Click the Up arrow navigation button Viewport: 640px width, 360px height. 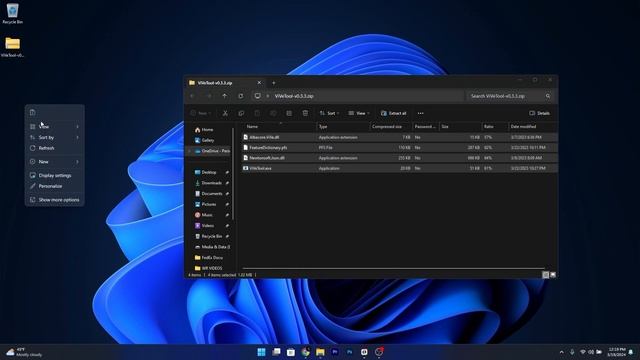[x=224, y=96]
